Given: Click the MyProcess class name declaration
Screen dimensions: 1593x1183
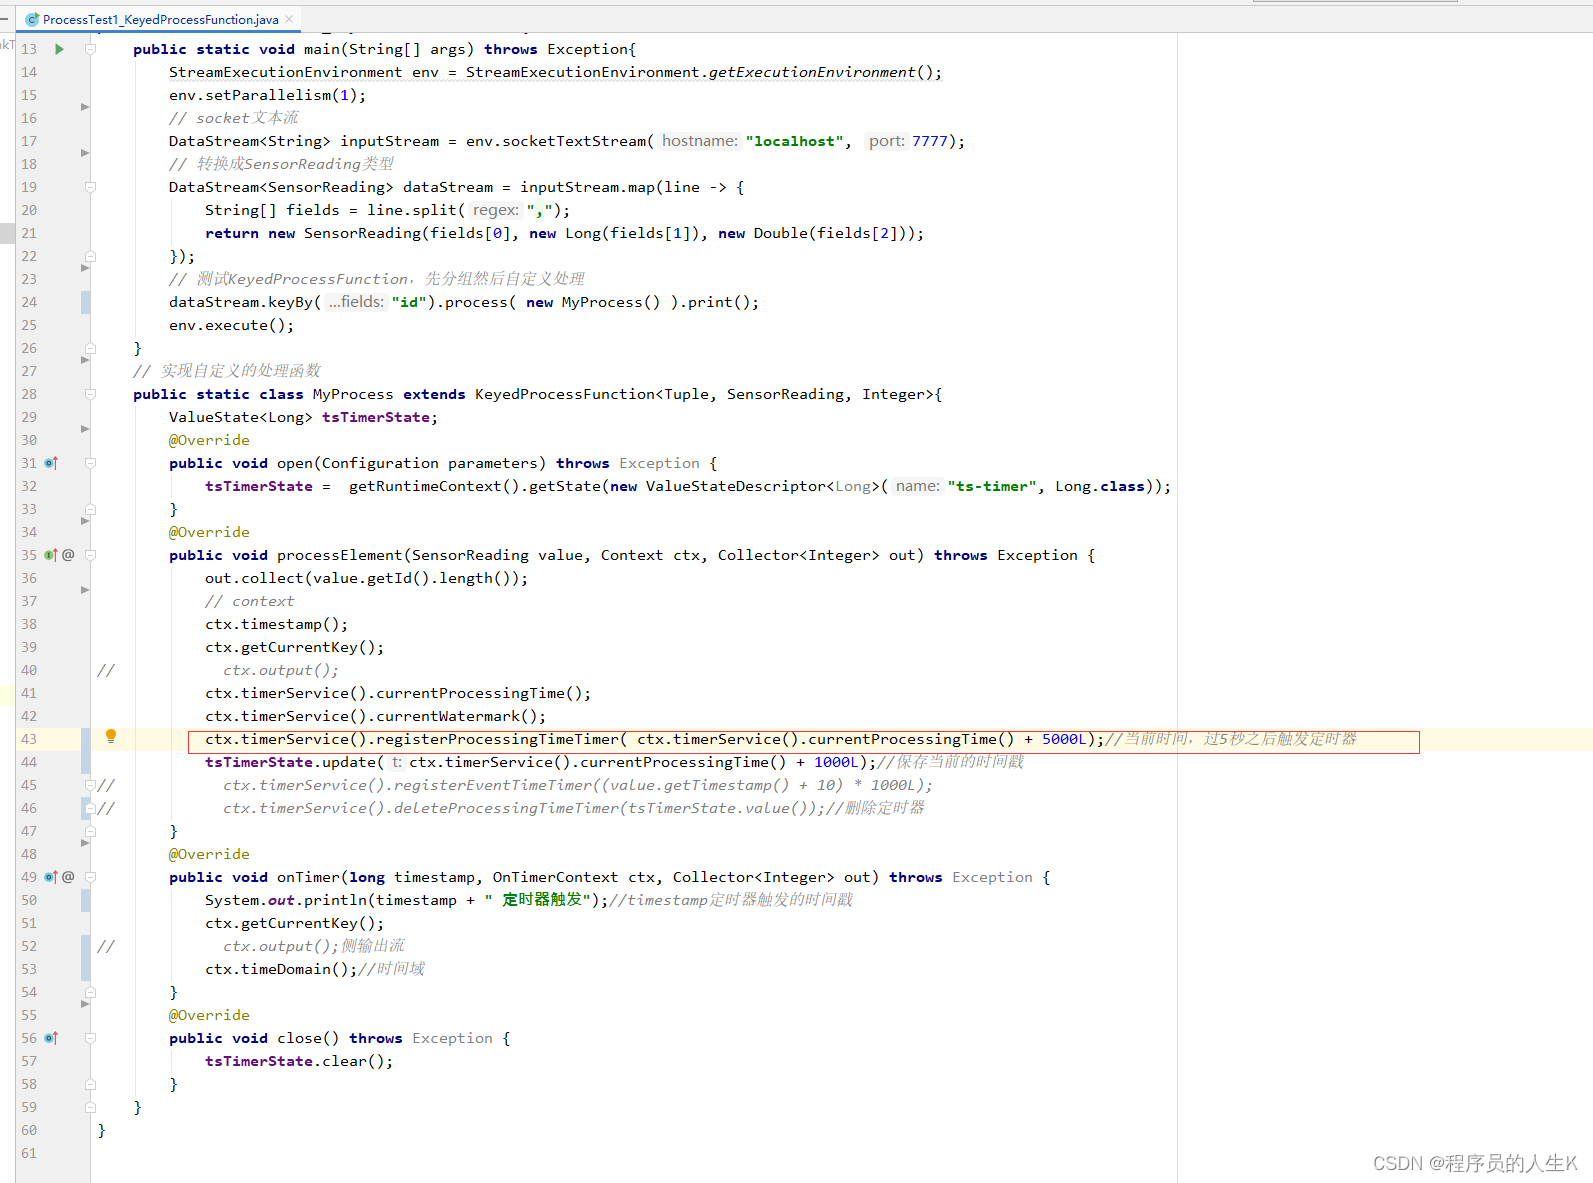Looking at the screenshot, I should 352,394.
